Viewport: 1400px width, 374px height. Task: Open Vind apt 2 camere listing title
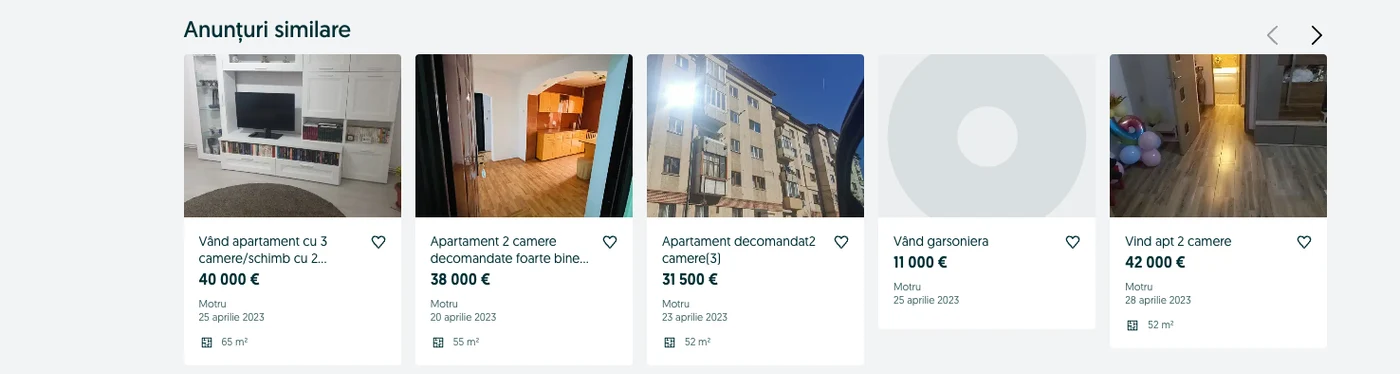tap(1178, 242)
